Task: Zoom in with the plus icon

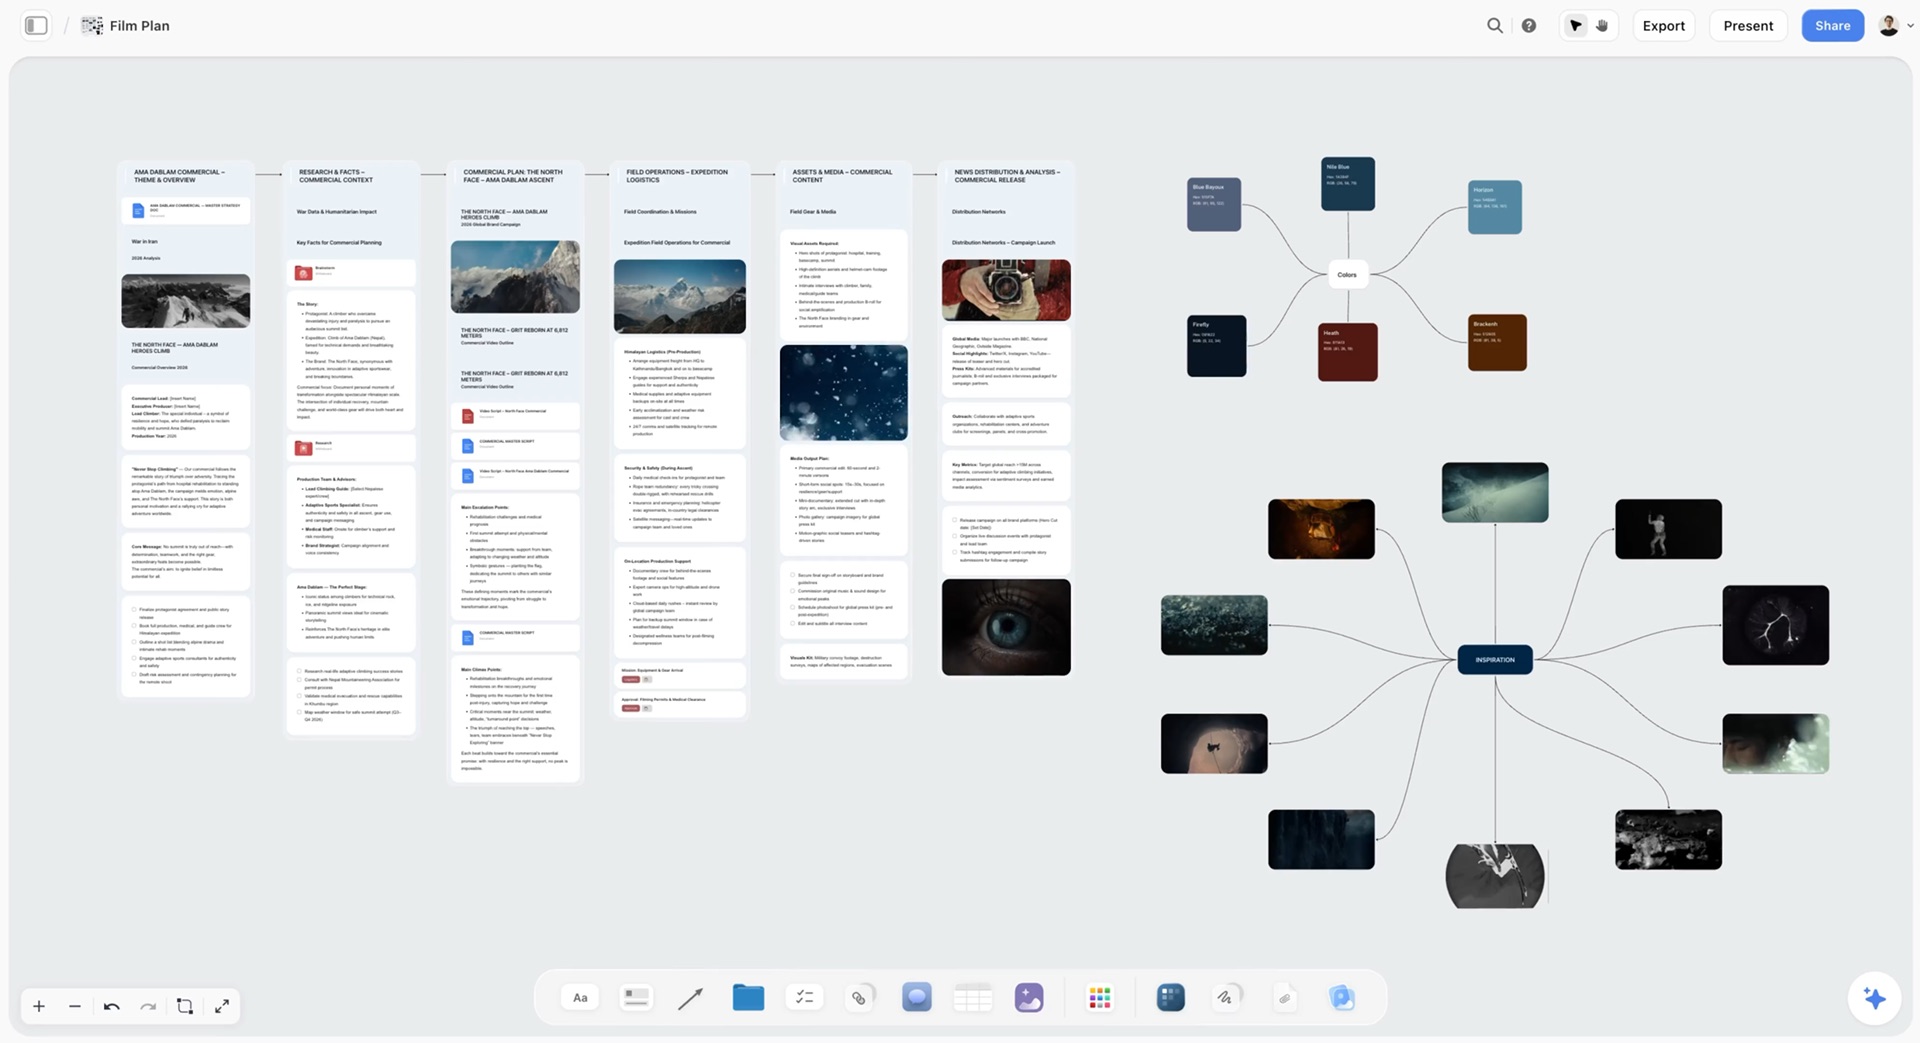Action: click(39, 1006)
